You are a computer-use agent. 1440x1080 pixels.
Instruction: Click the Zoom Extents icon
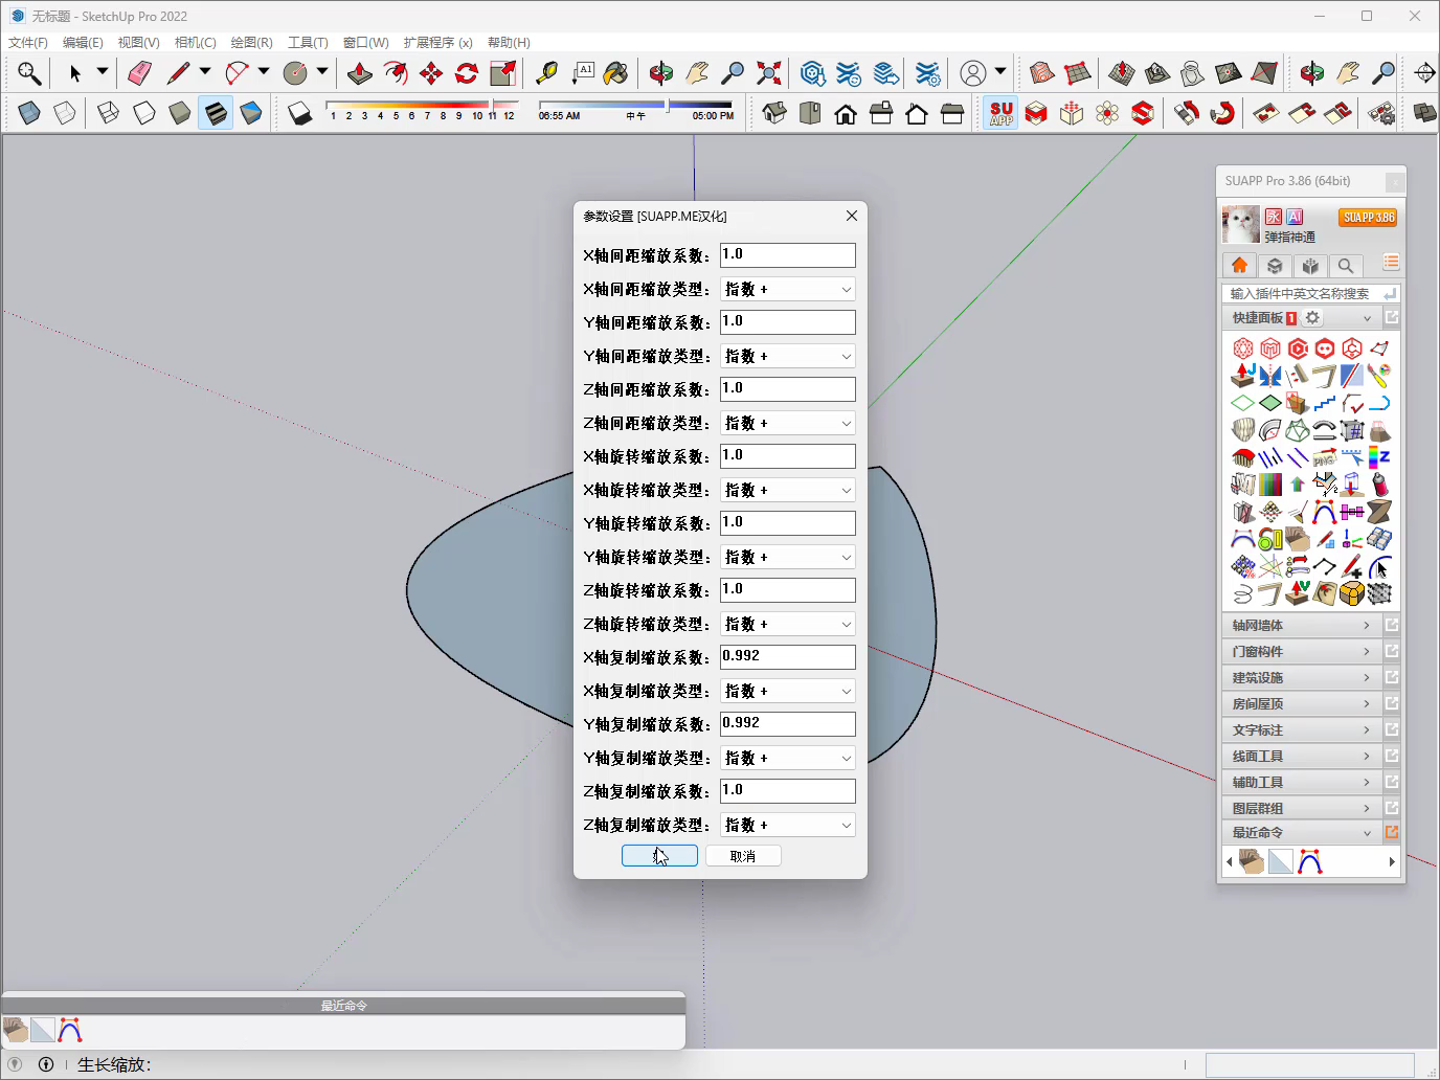[769, 73]
